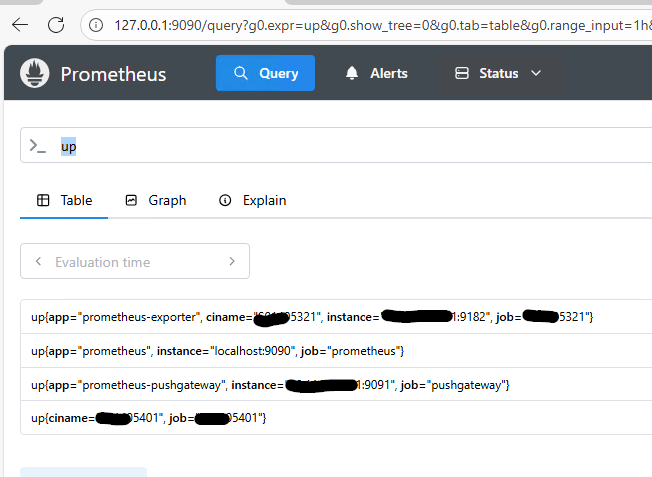Expand the Status dropdown menu

tap(498, 73)
